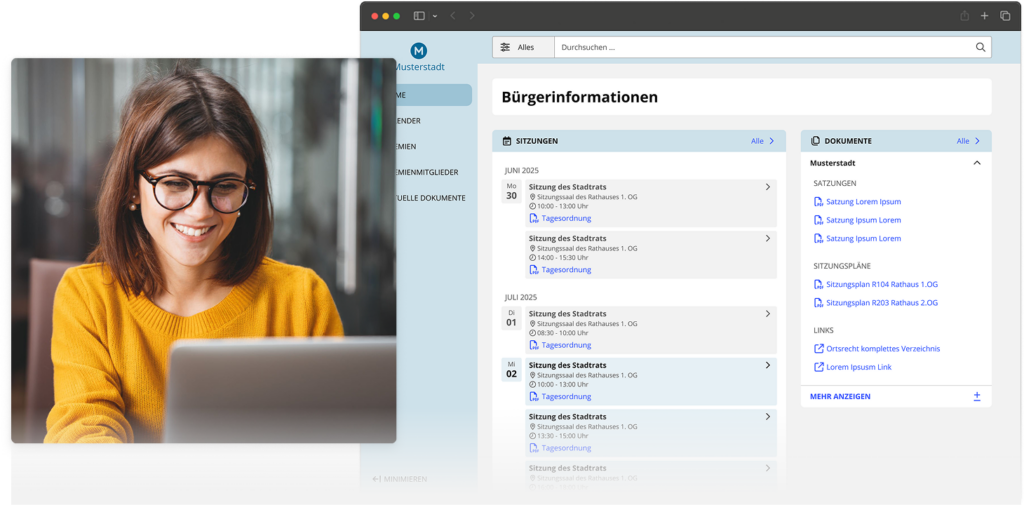Go forward with the browser forward arrow
This screenshot has width=1024, height=505.
[x=472, y=16]
